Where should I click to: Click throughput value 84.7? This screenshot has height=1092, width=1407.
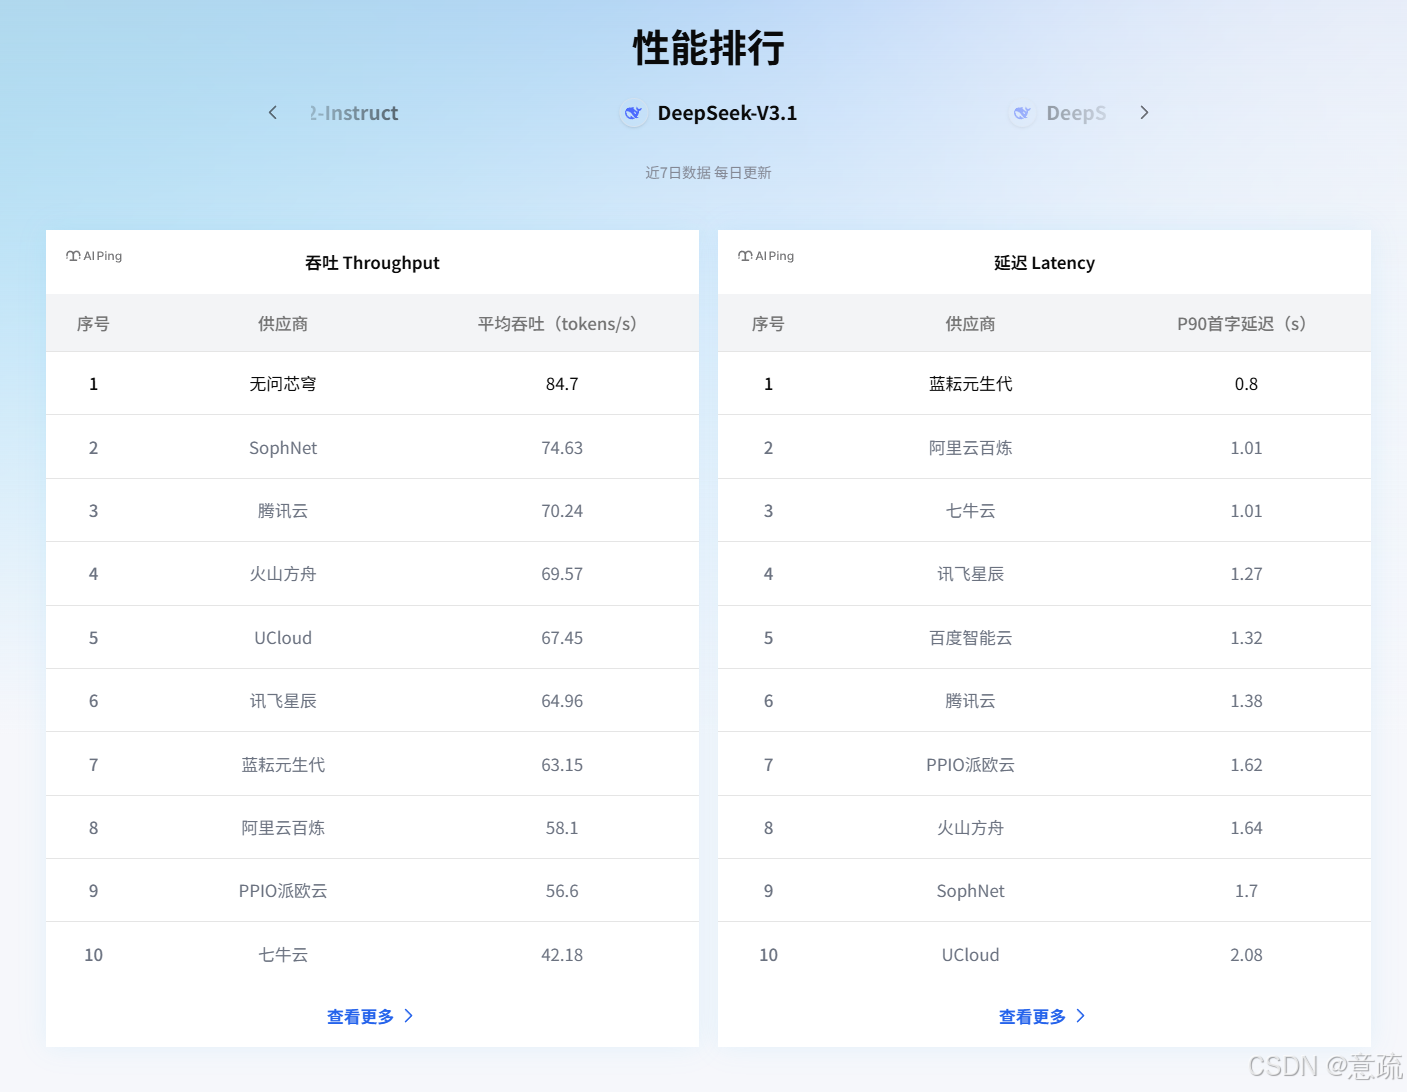pyautogui.click(x=562, y=384)
